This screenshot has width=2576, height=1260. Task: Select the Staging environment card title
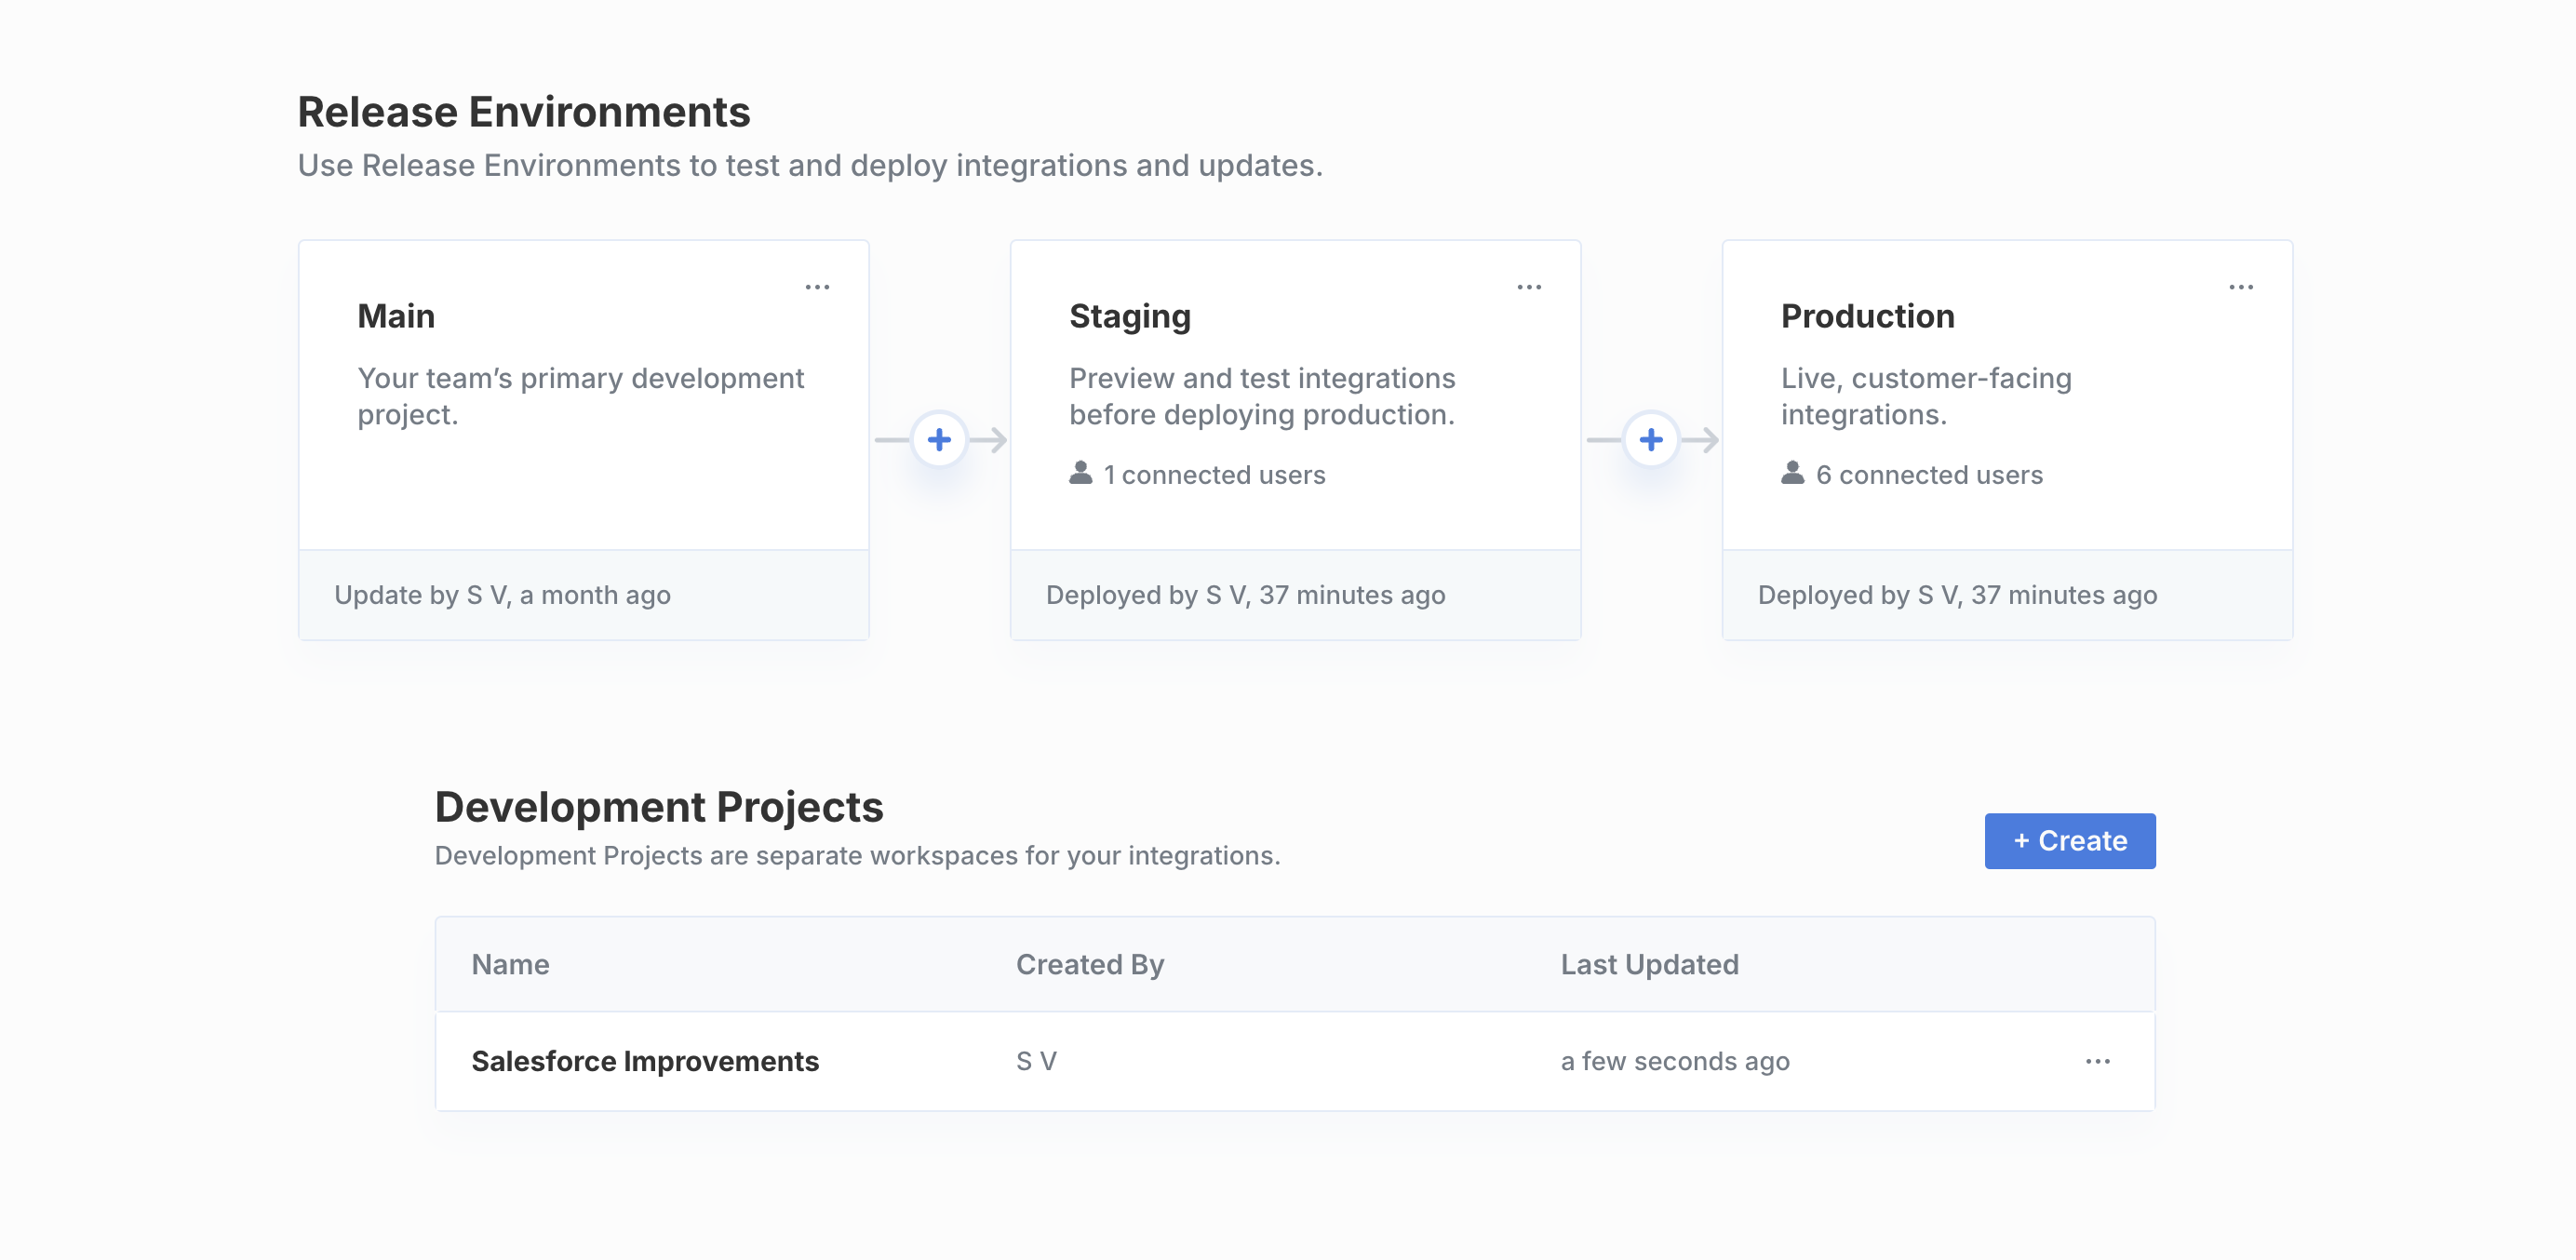click(1129, 316)
